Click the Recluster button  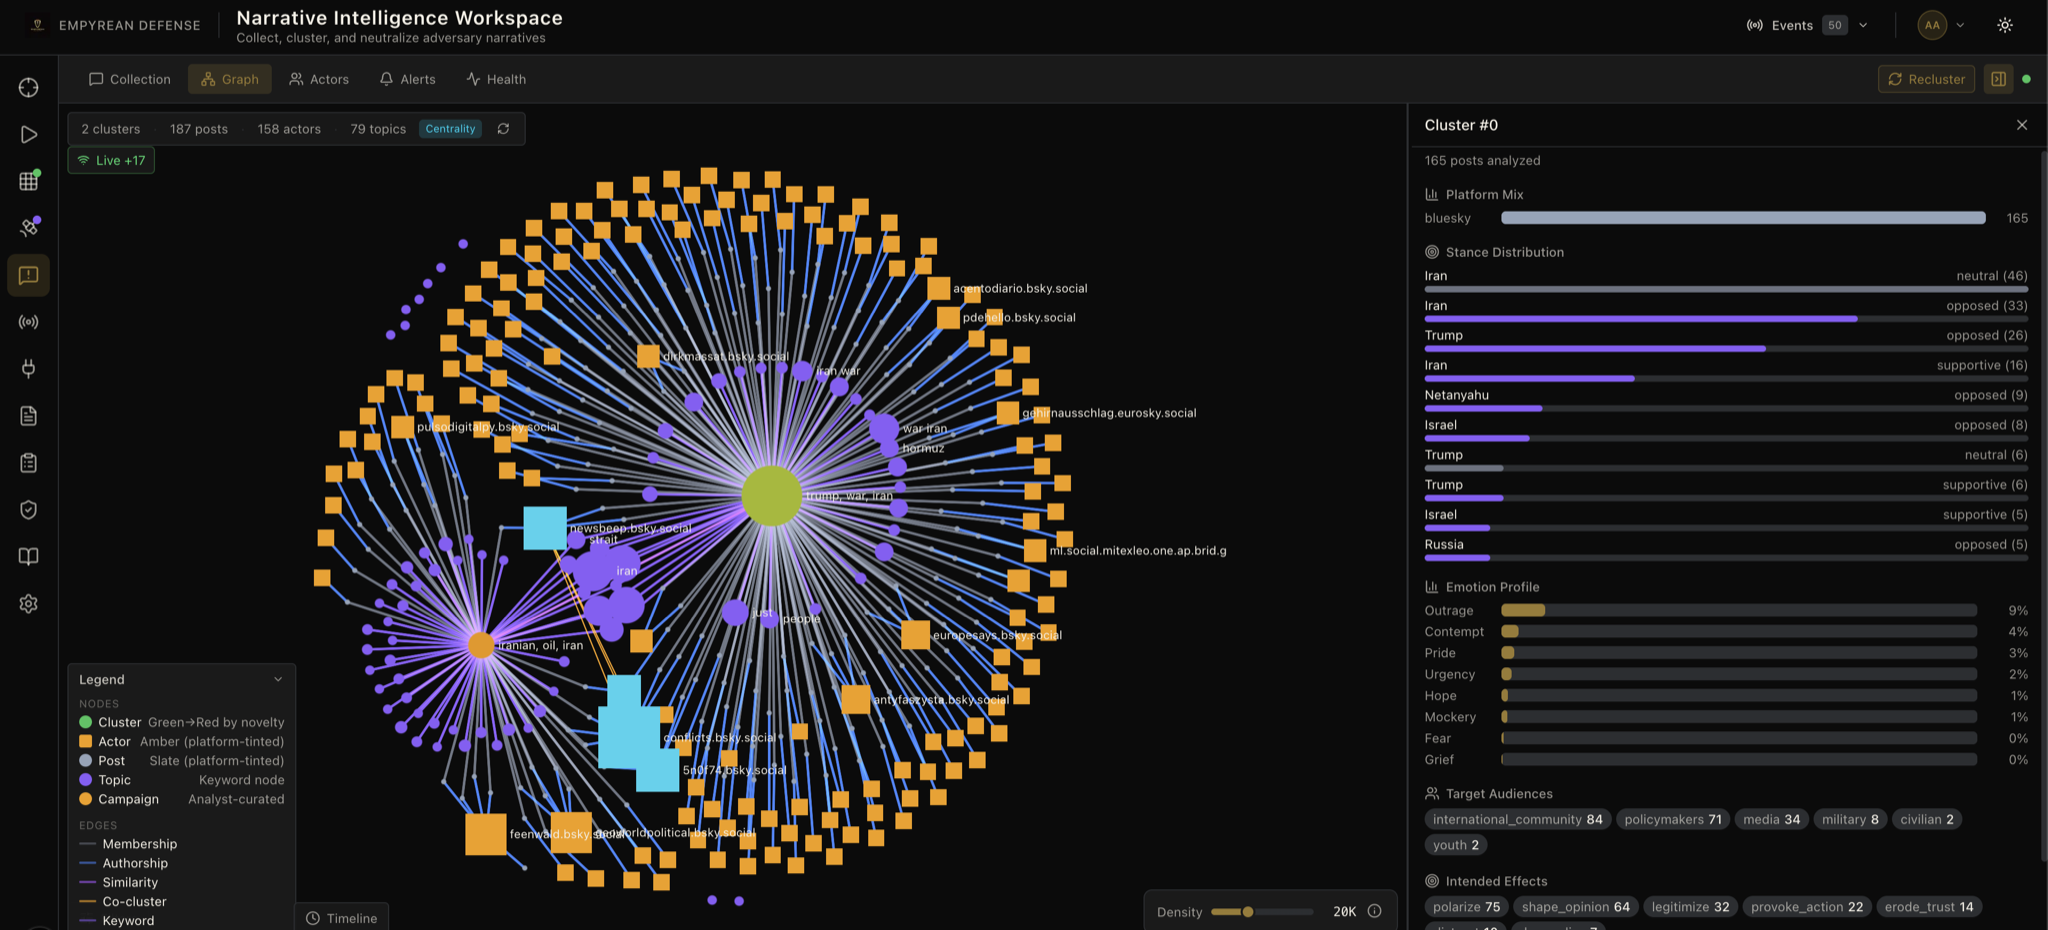tap(1926, 79)
